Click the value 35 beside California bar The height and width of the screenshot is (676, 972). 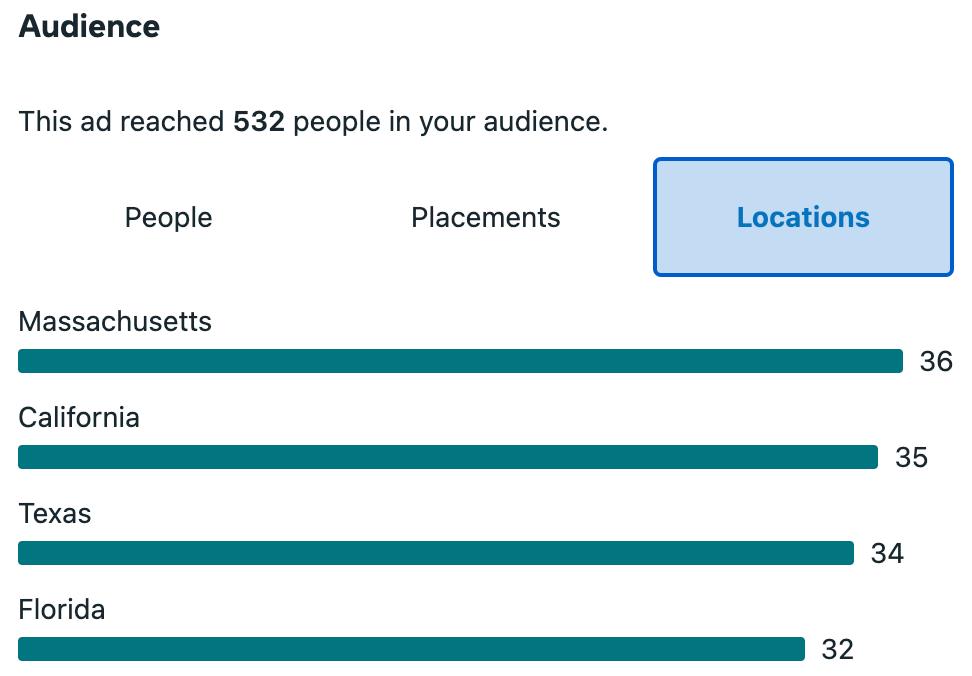point(911,458)
